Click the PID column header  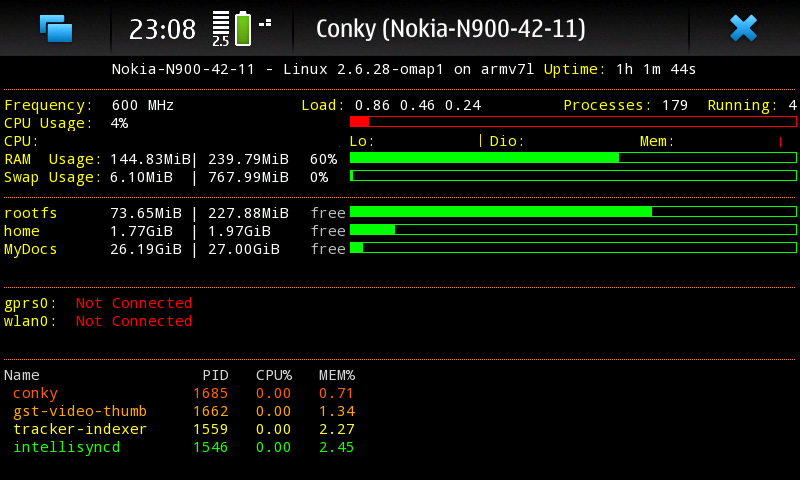(x=215, y=375)
